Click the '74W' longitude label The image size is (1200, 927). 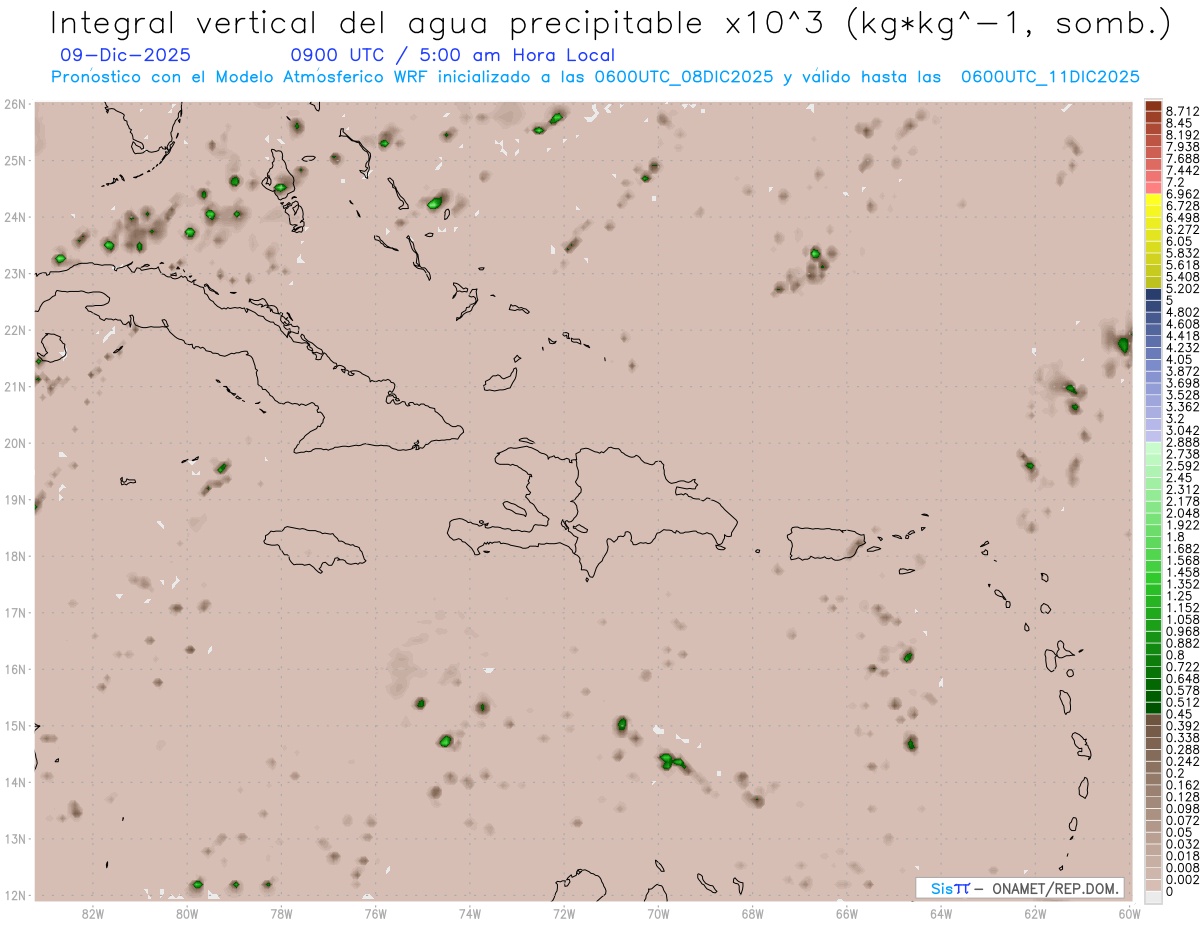pyautogui.click(x=470, y=912)
